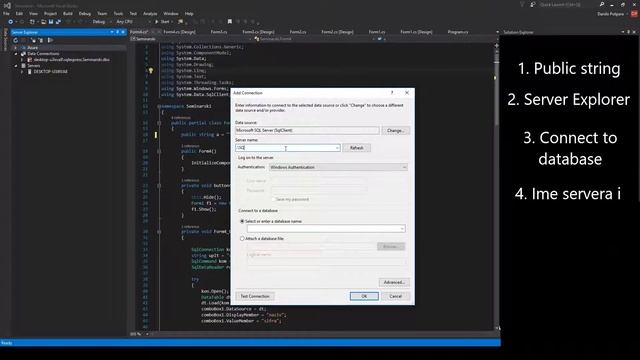Click the Connect to Server icon in Server Explorer
Viewport: 640px width, 360px height.
41,40
